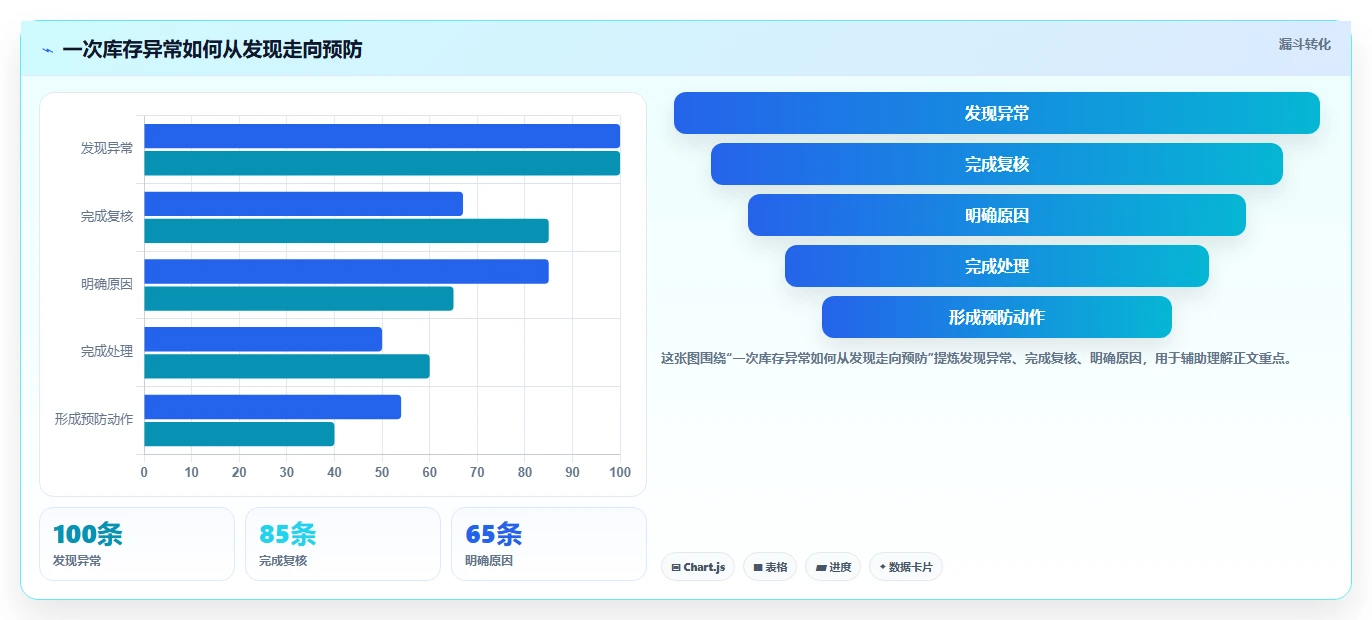The width and height of the screenshot is (1372, 620).
Task: Click the blue bar for 发现异常
Action: coord(382,136)
